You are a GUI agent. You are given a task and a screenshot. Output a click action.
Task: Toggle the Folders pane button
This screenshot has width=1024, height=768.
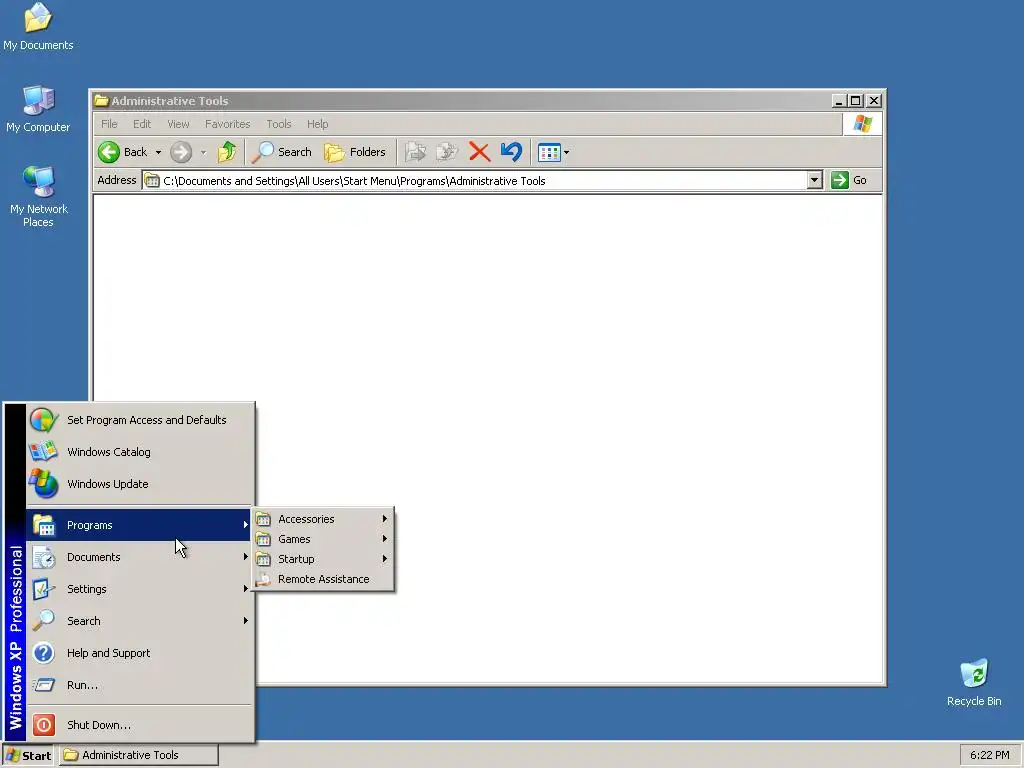355,152
